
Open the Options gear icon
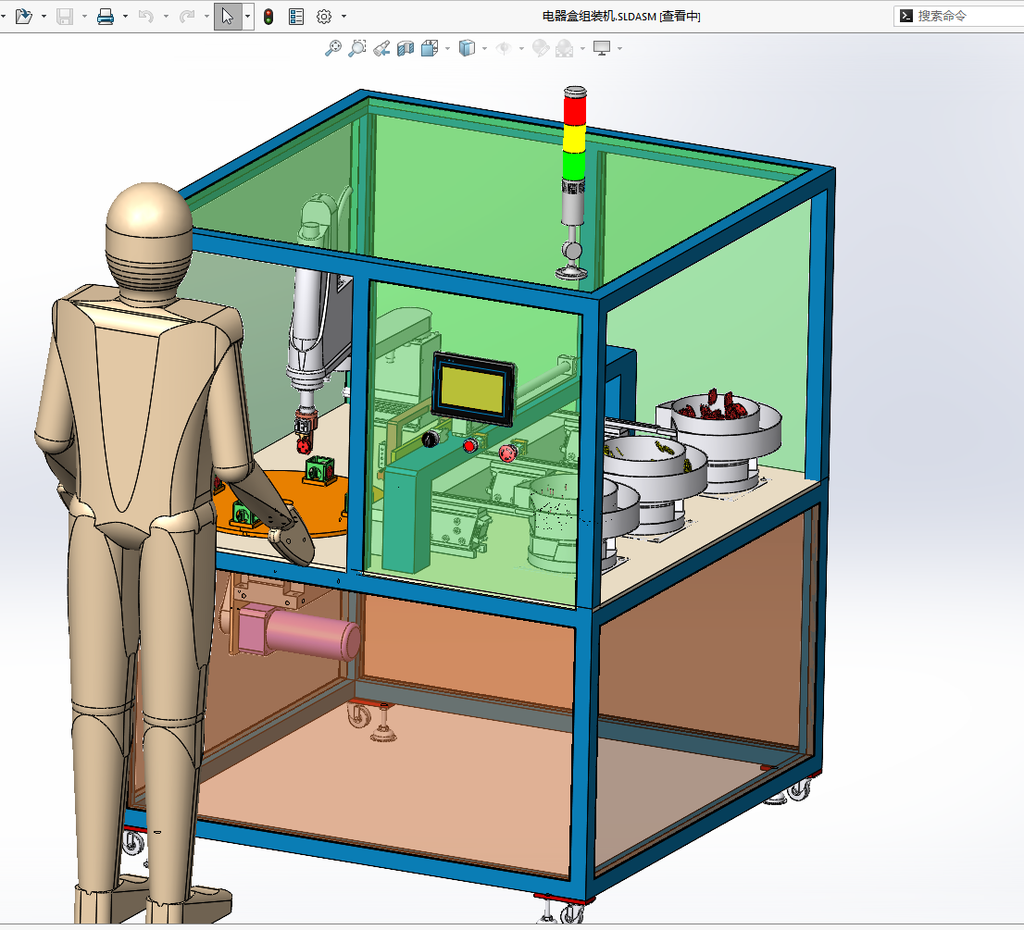point(324,16)
